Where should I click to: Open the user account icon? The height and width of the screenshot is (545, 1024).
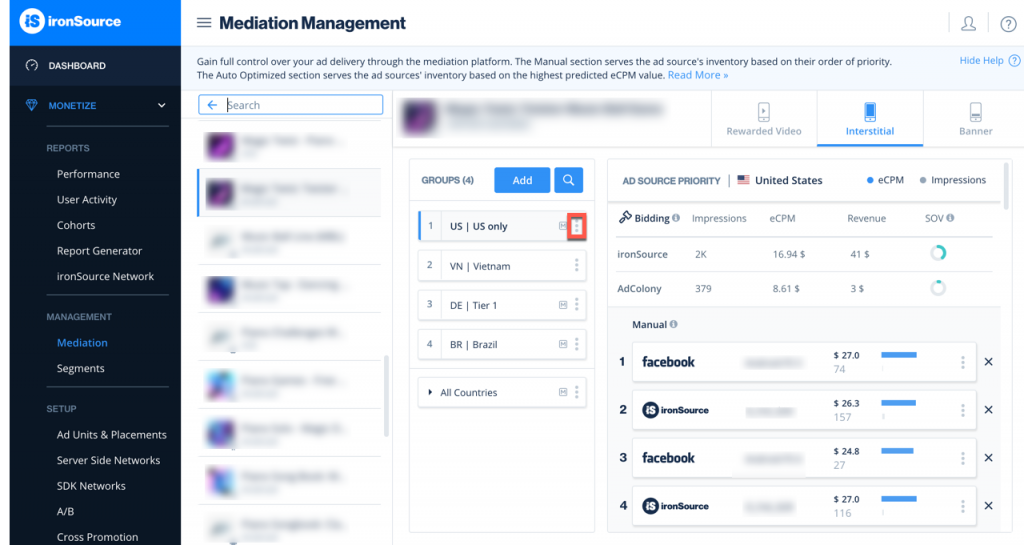tap(968, 24)
